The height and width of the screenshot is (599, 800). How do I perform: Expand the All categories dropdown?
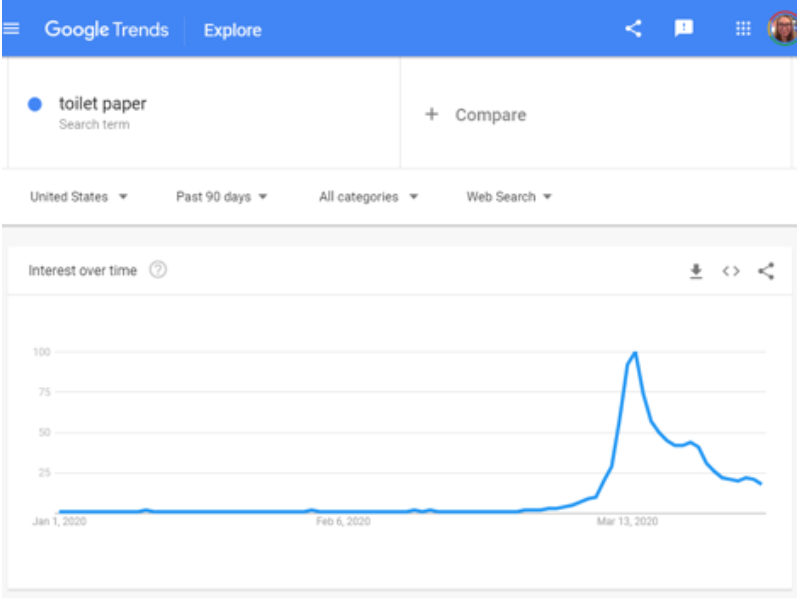tap(368, 197)
